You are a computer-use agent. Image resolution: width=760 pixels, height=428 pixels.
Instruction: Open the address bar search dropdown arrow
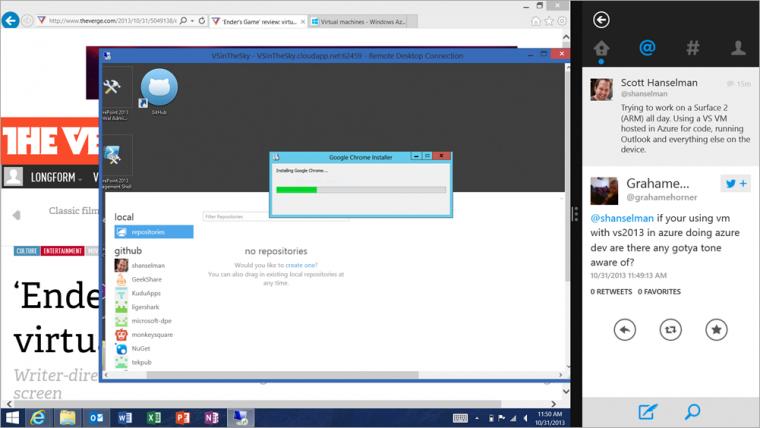pos(192,21)
